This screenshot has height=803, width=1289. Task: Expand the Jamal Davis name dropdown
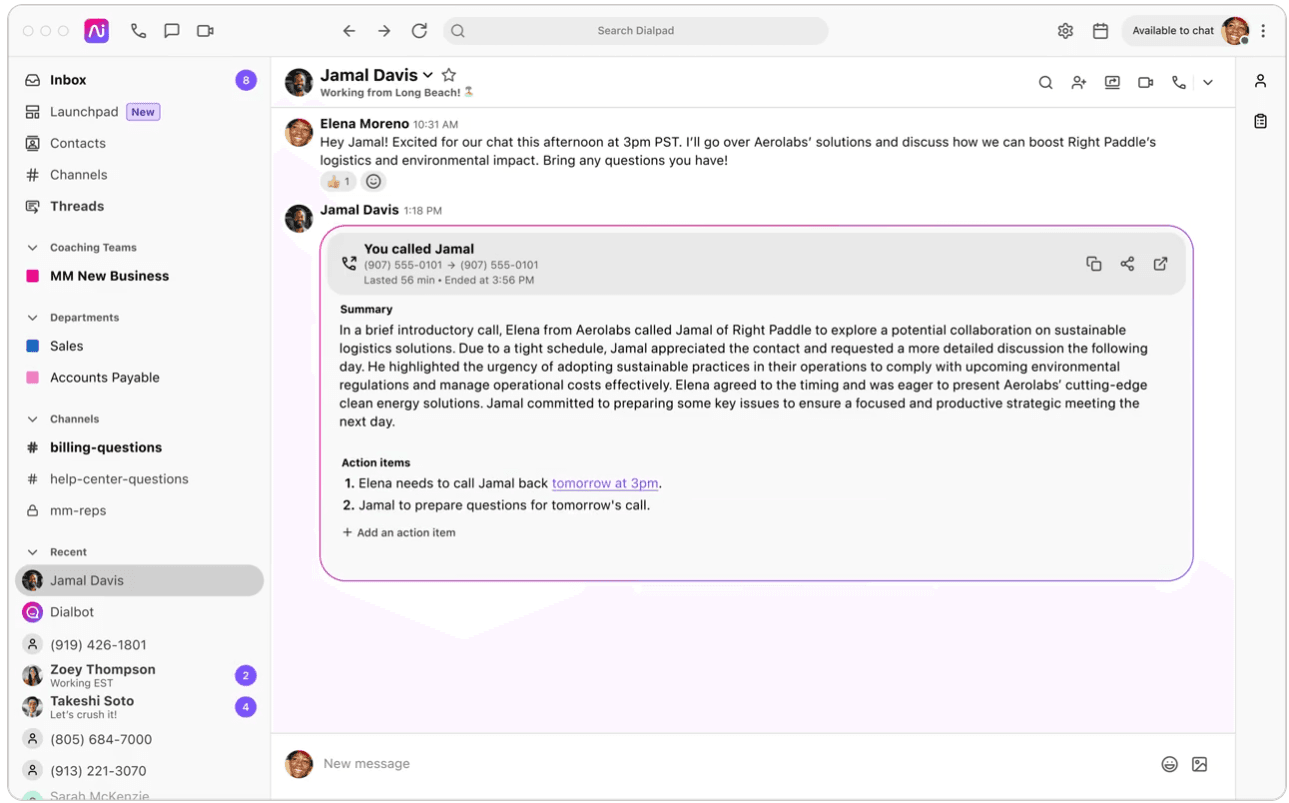click(428, 76)
